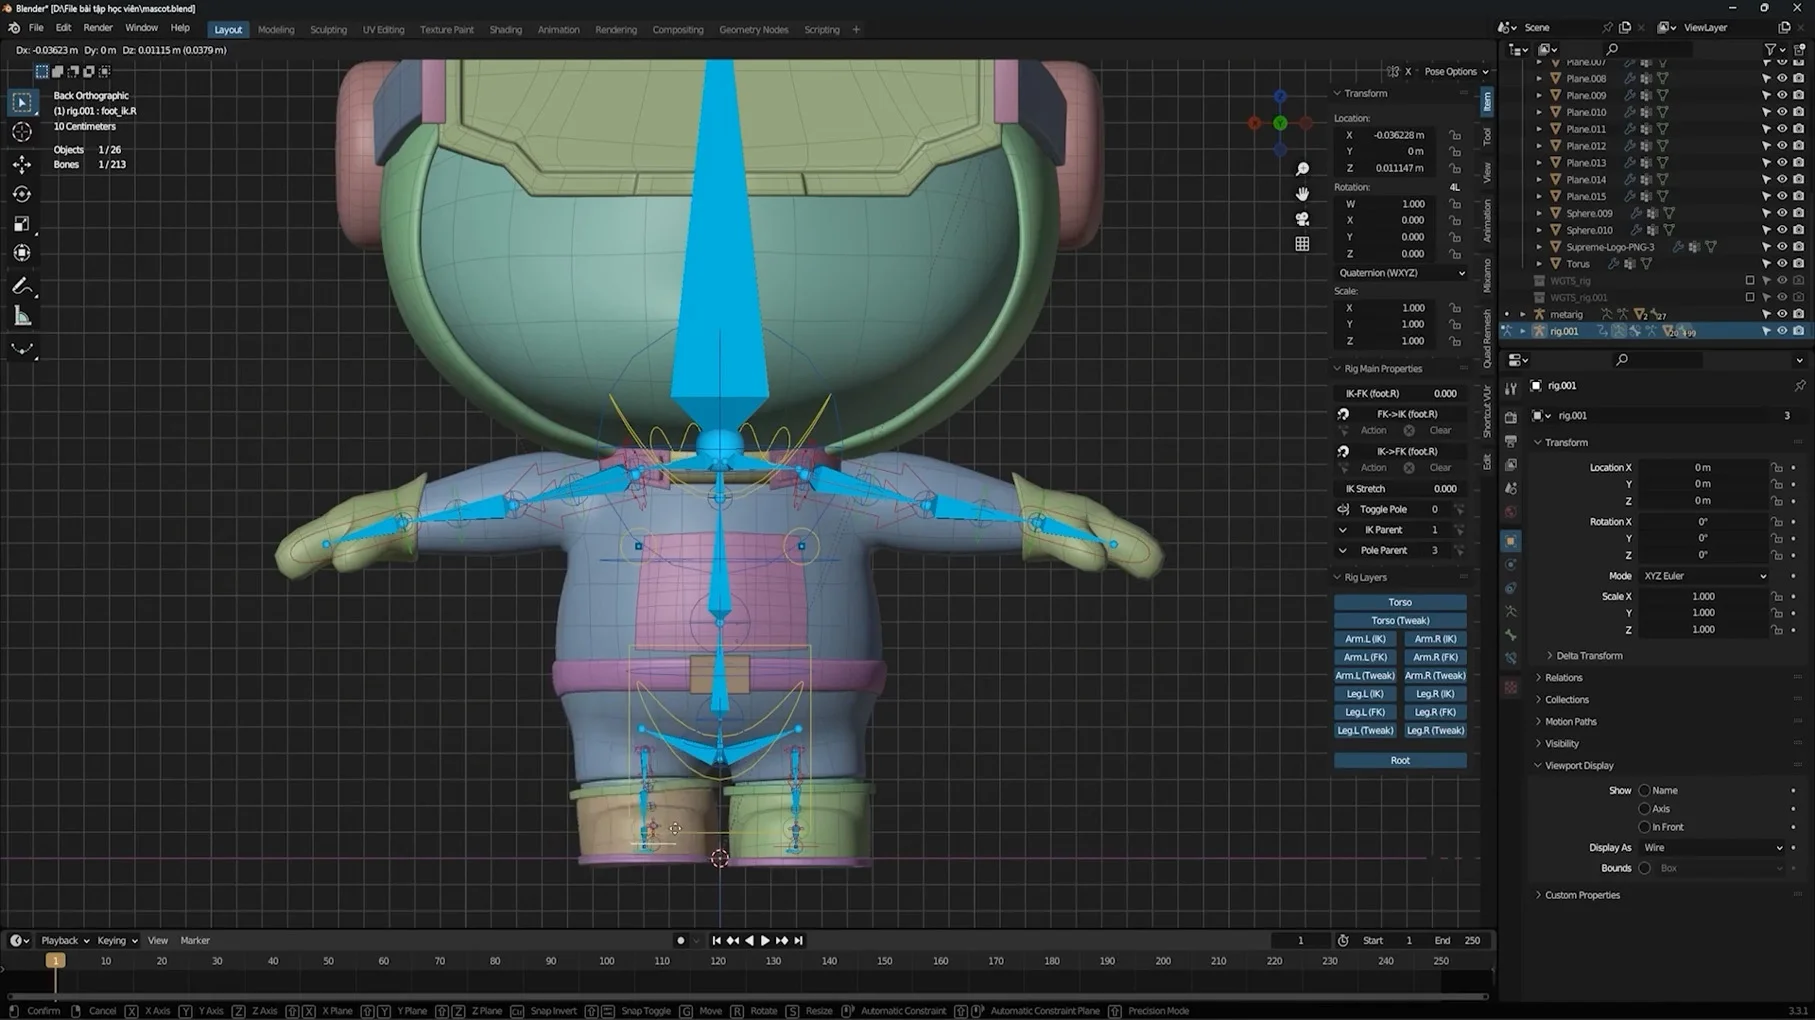
Task: Open the File menu
Action: pyautogui.click(x=36, y=28)
